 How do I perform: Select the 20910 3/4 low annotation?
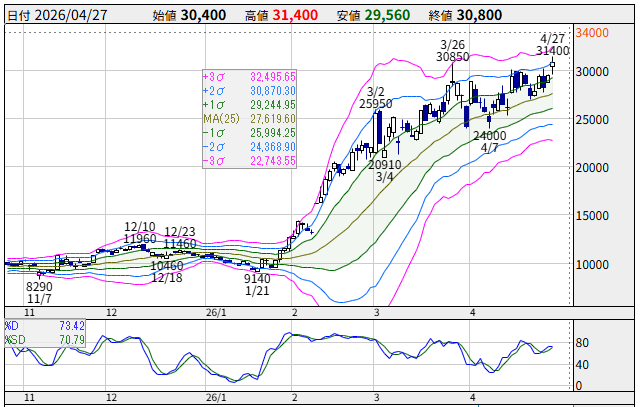coord(385,170)
